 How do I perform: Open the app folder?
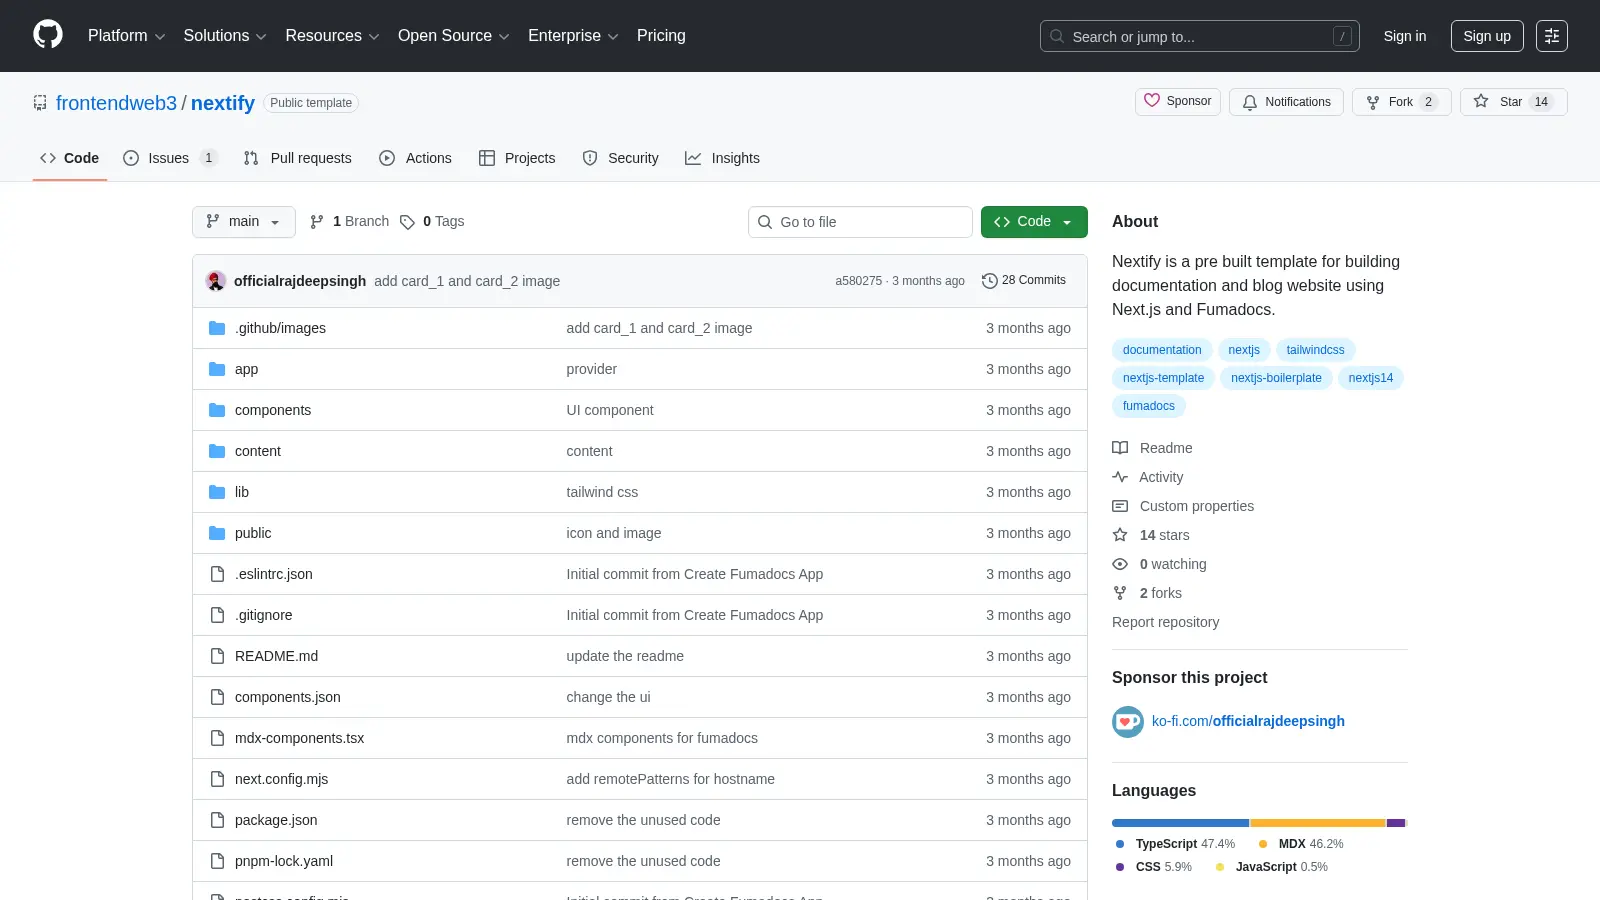coord(246,369)
